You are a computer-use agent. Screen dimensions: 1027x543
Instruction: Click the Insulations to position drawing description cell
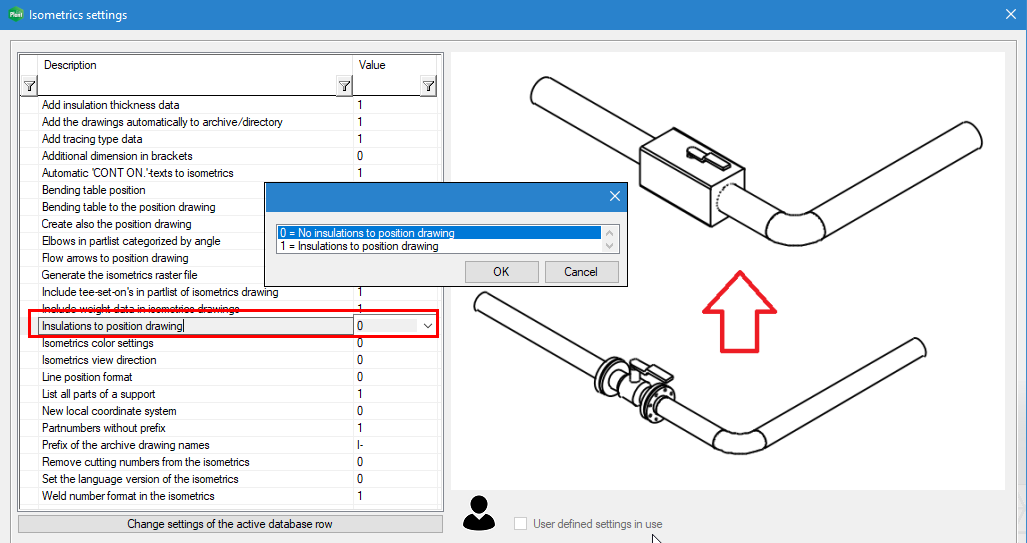point(196,326)
